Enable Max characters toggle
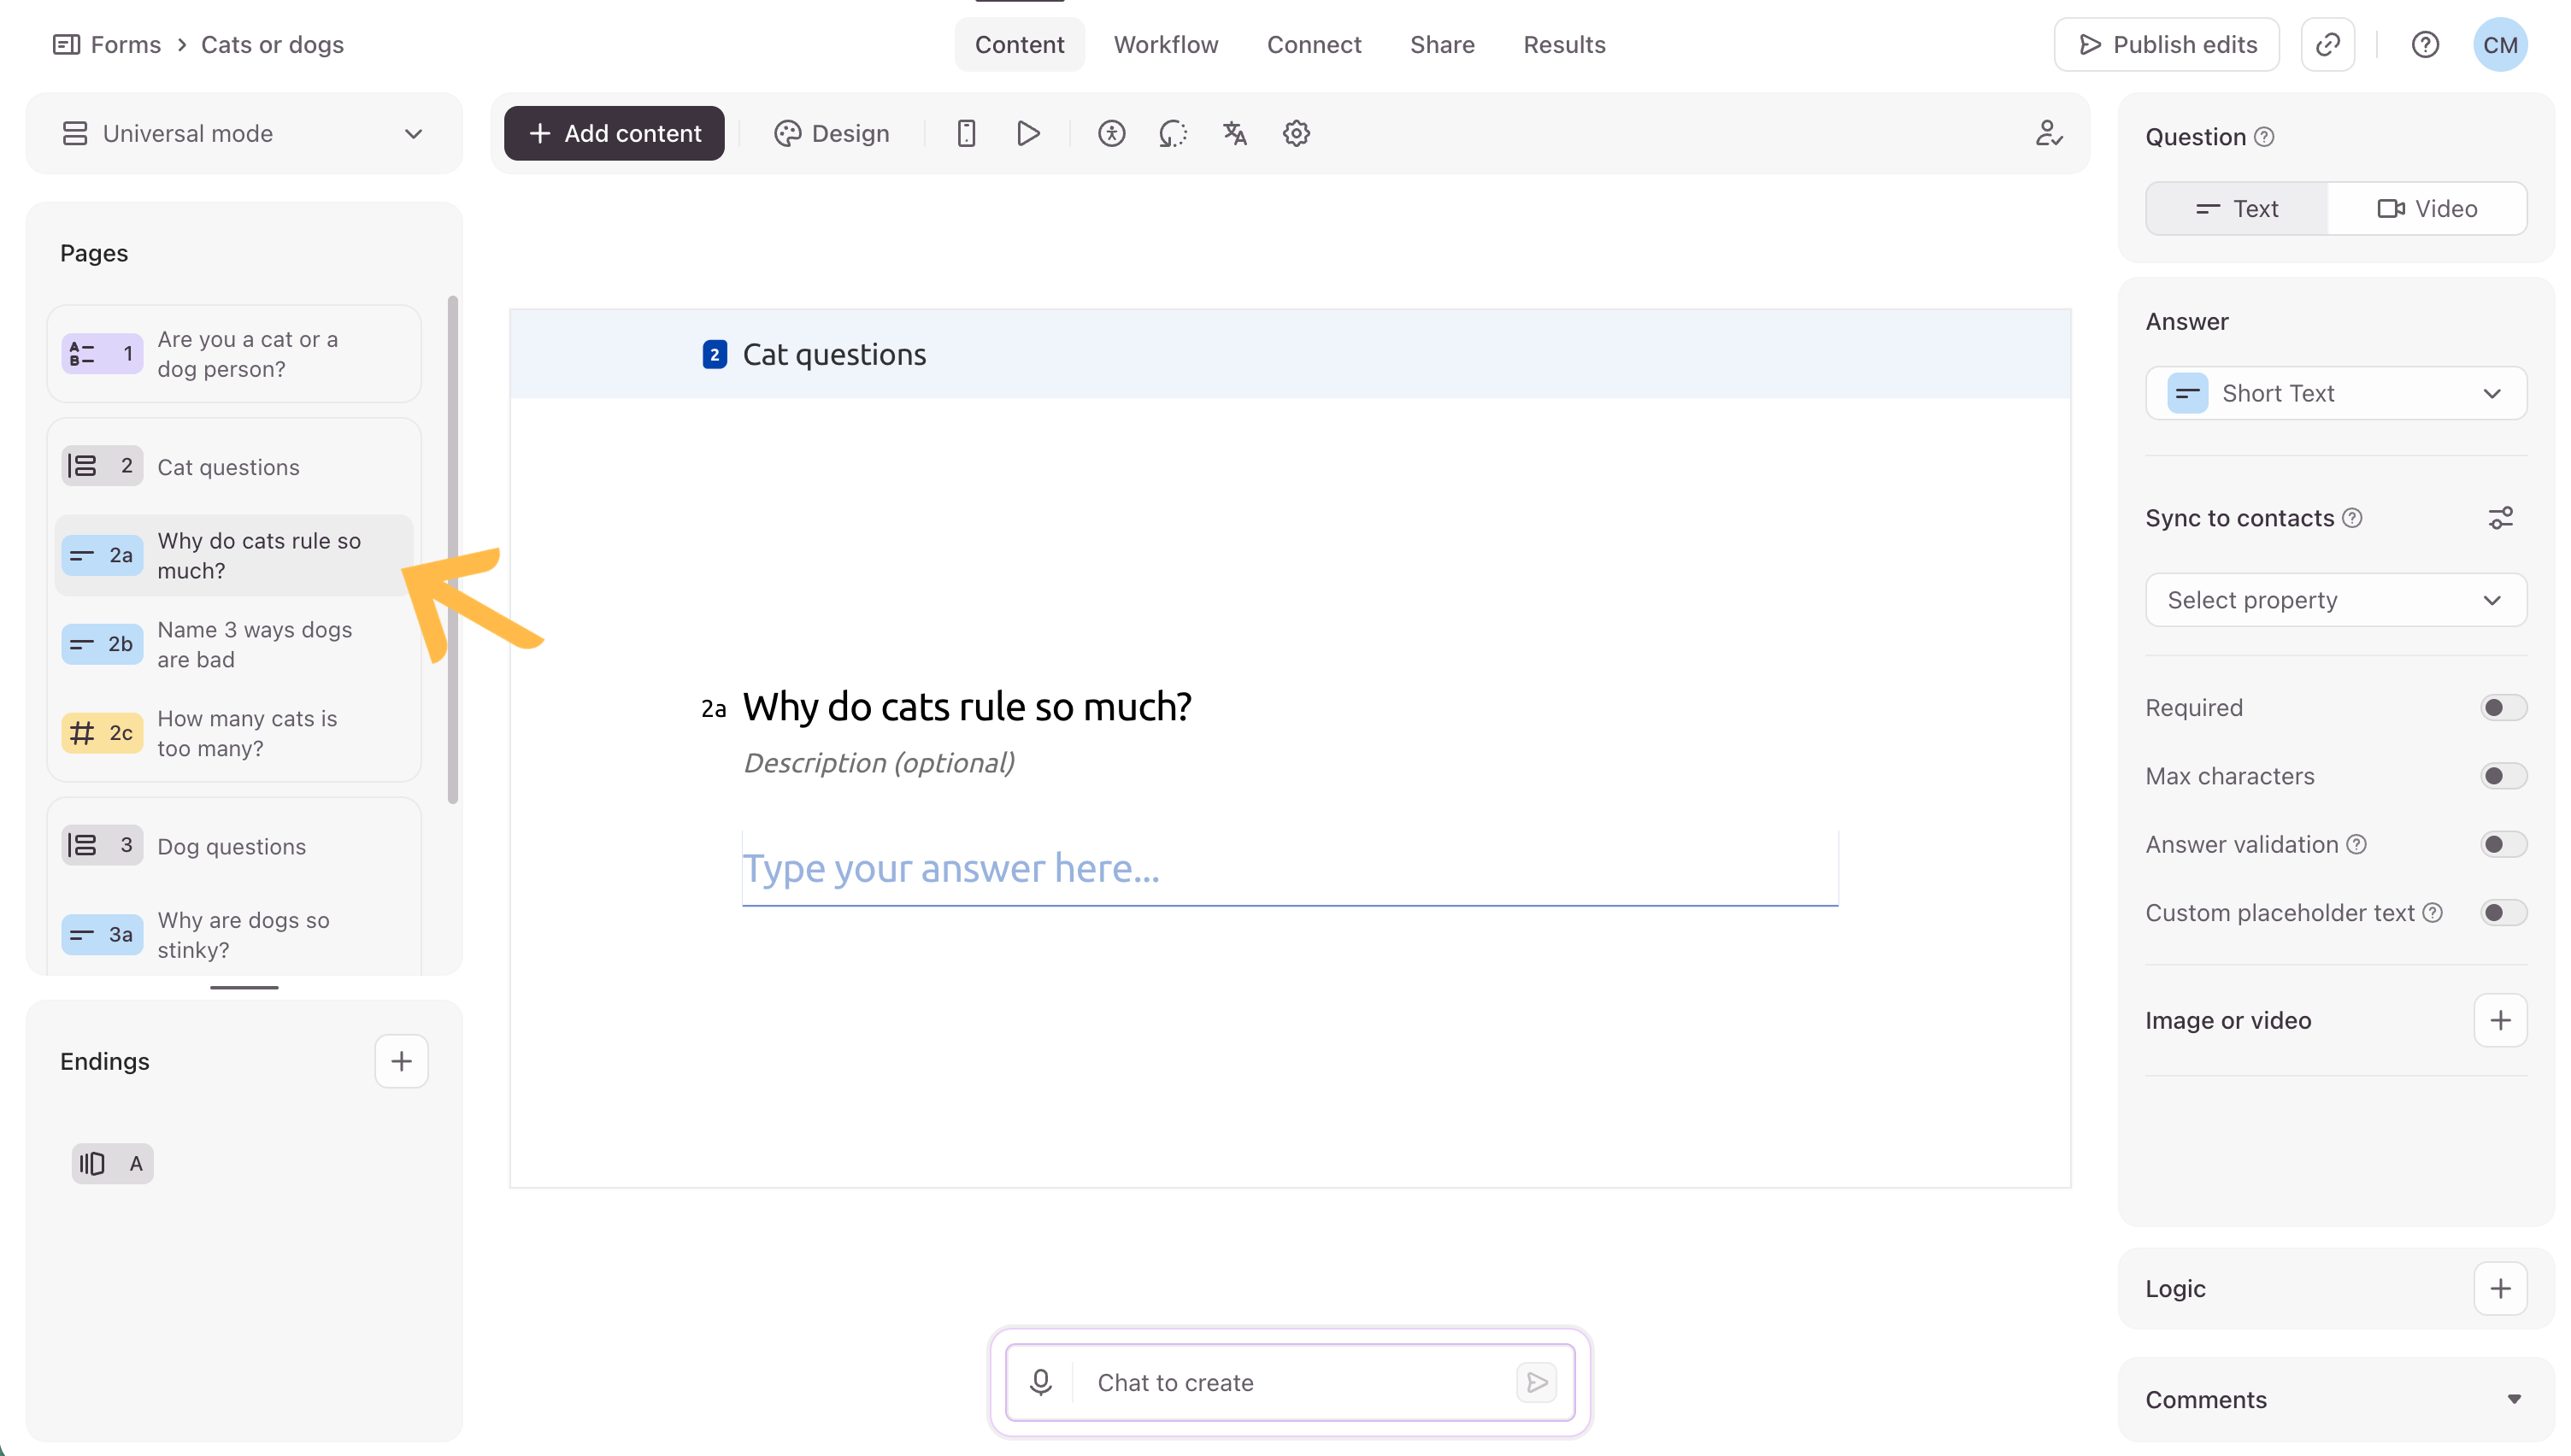The image size is (2571, 1456). tap(2502, 776)
